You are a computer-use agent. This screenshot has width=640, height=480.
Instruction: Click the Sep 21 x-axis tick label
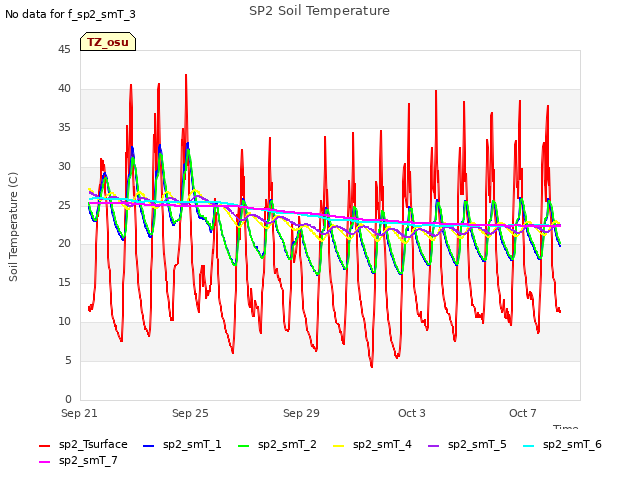click(x=79, y=413)
